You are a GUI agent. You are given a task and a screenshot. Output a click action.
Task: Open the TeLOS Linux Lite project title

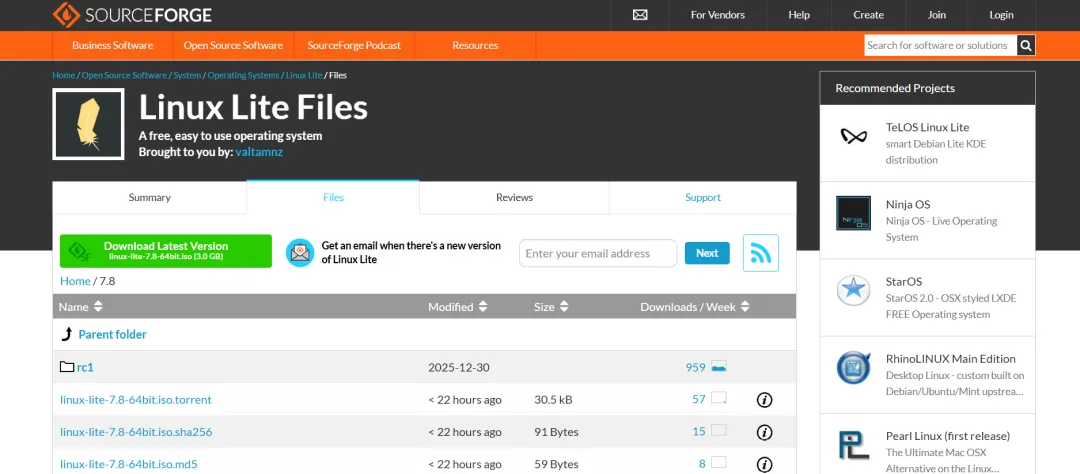click(927, 127)
